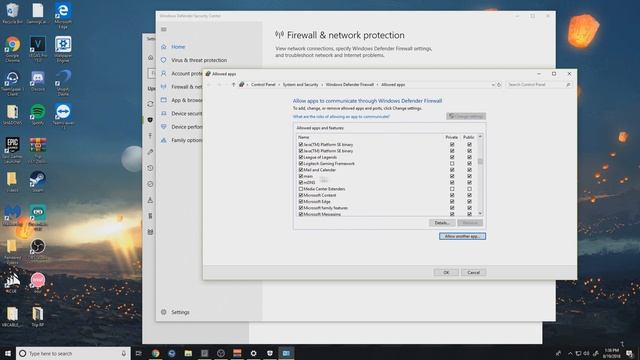This screenshot has height=360, width=640.
Task: Click the Cortana microphone icon
Action: 124,353
